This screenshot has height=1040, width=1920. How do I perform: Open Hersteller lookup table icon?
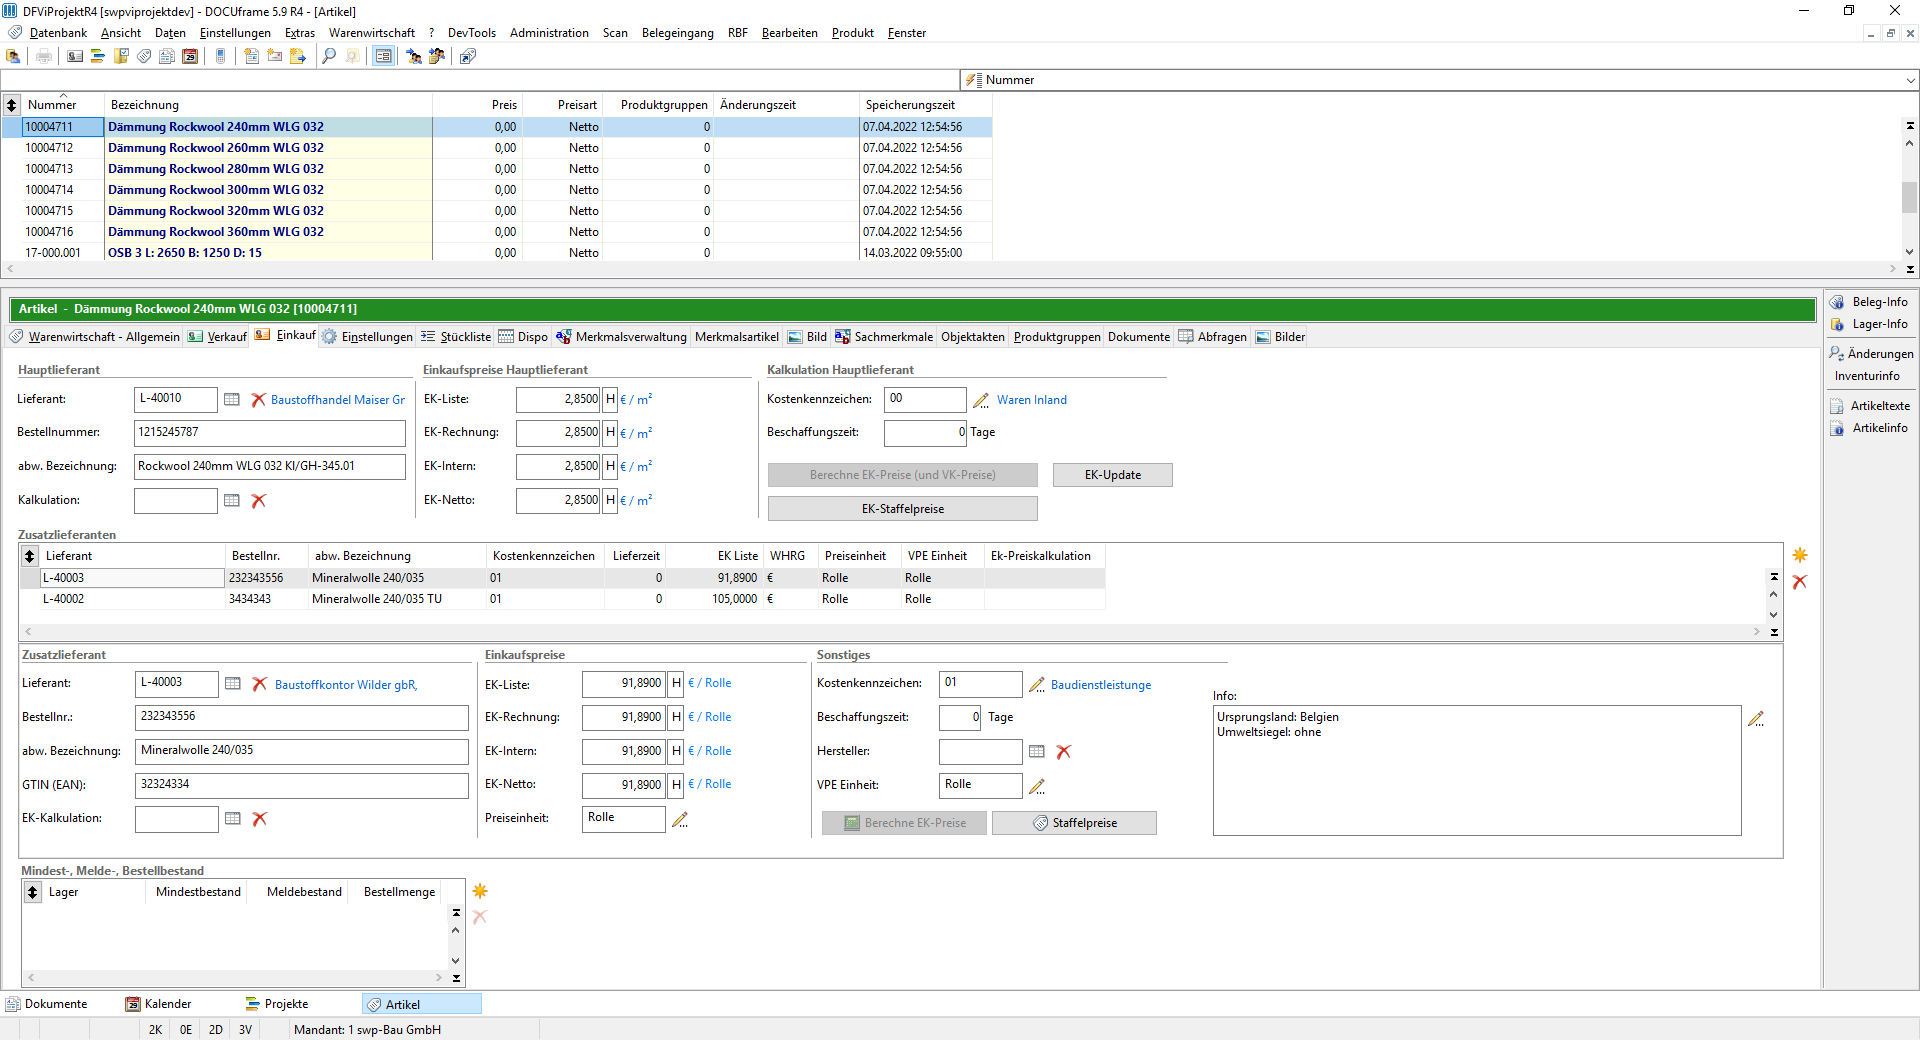[1037, 752]
